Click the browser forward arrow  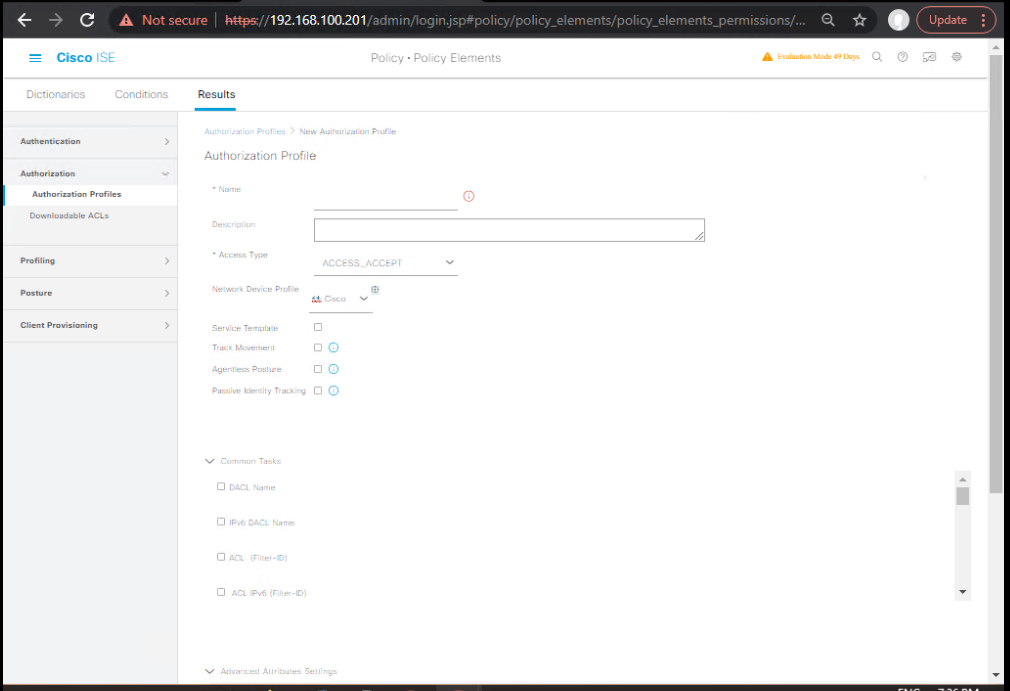[x=56, y=20]
